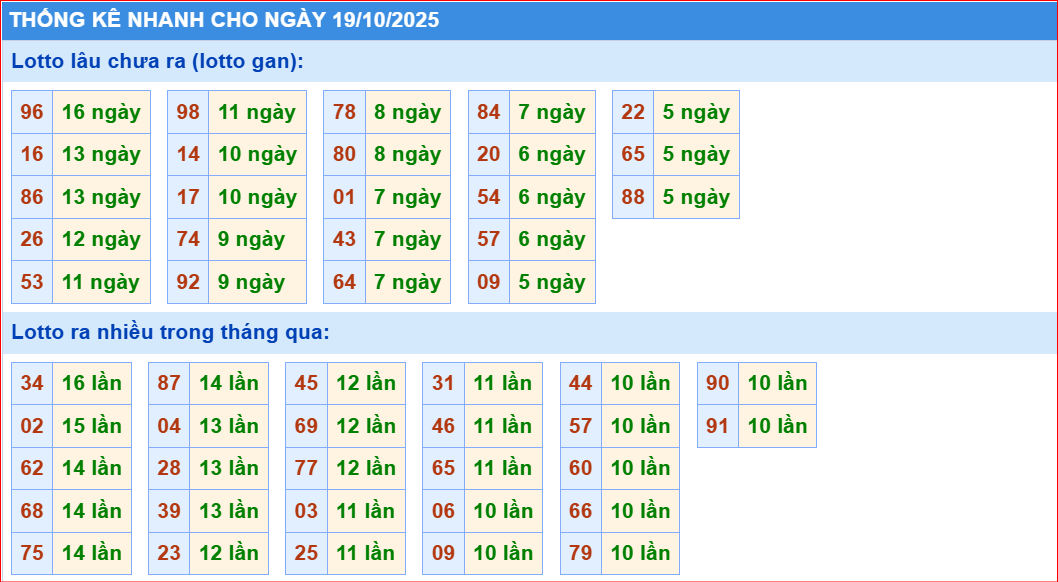Click lotto number 03
The width and height of the screenshot is (1058, 582).
coord(306,511)
